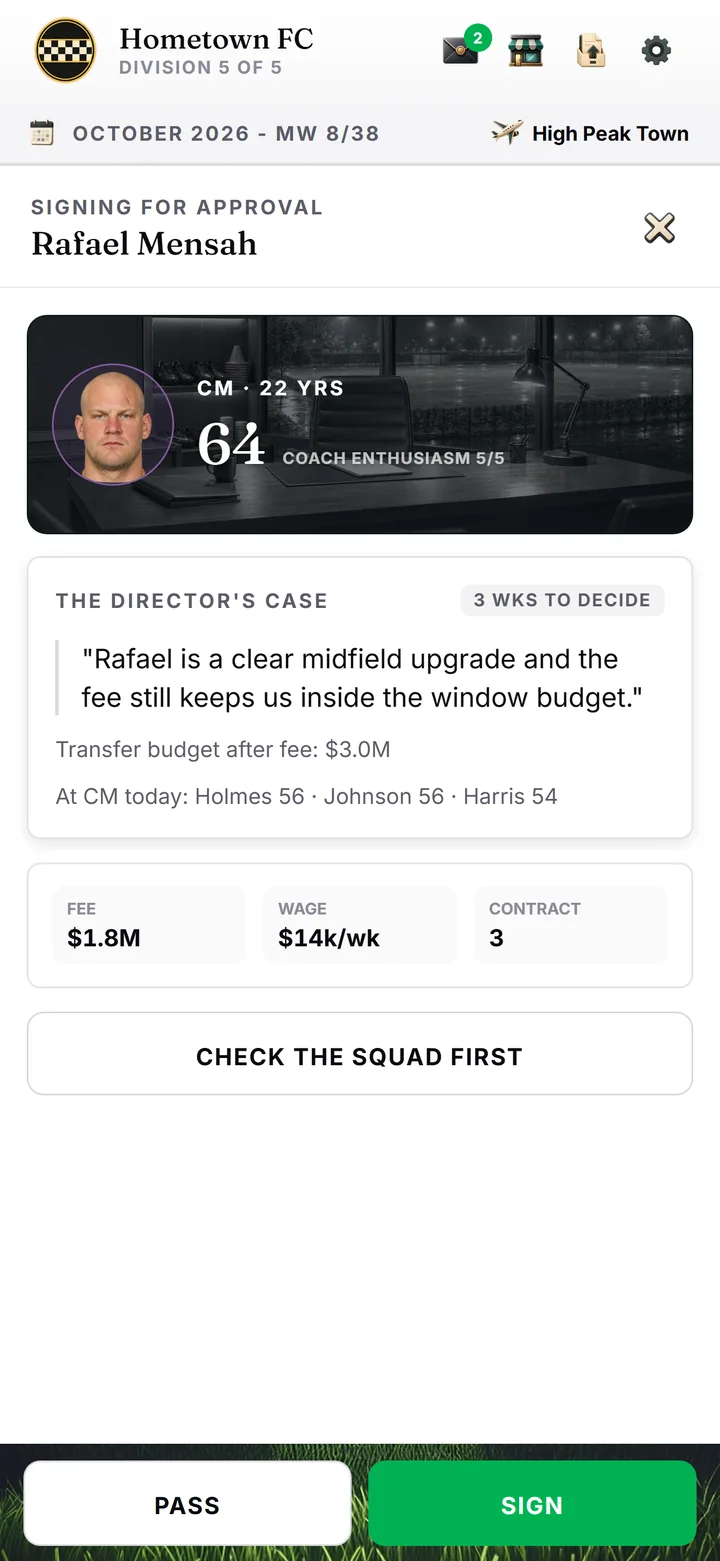720x1561 pixels.
Task: Open the settings gear
Action: click(656, 50)
